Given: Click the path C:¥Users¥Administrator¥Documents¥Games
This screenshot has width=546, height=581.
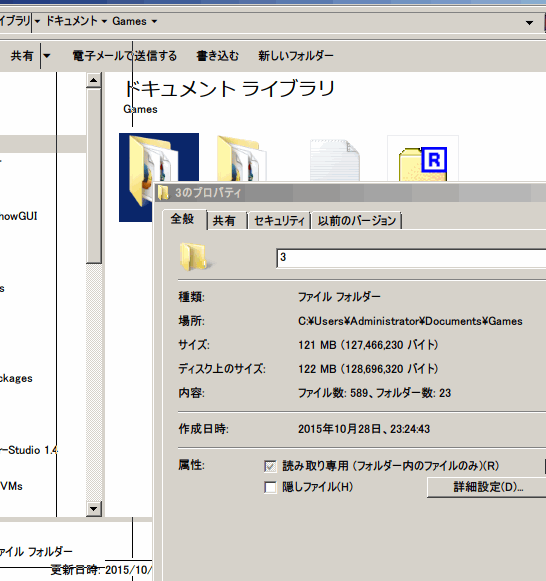Looking at the screenshot, I should 410,321.
